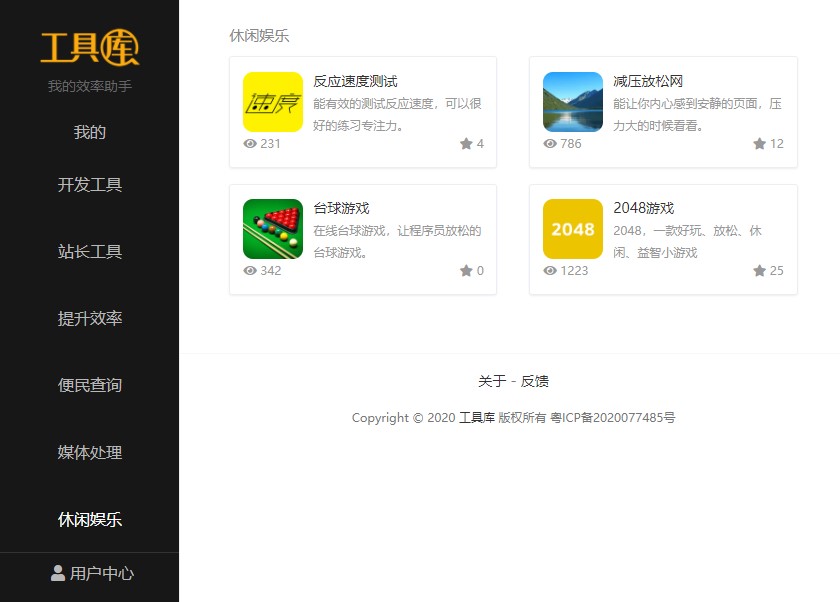Go to 站长工具 section

point(89,252)
